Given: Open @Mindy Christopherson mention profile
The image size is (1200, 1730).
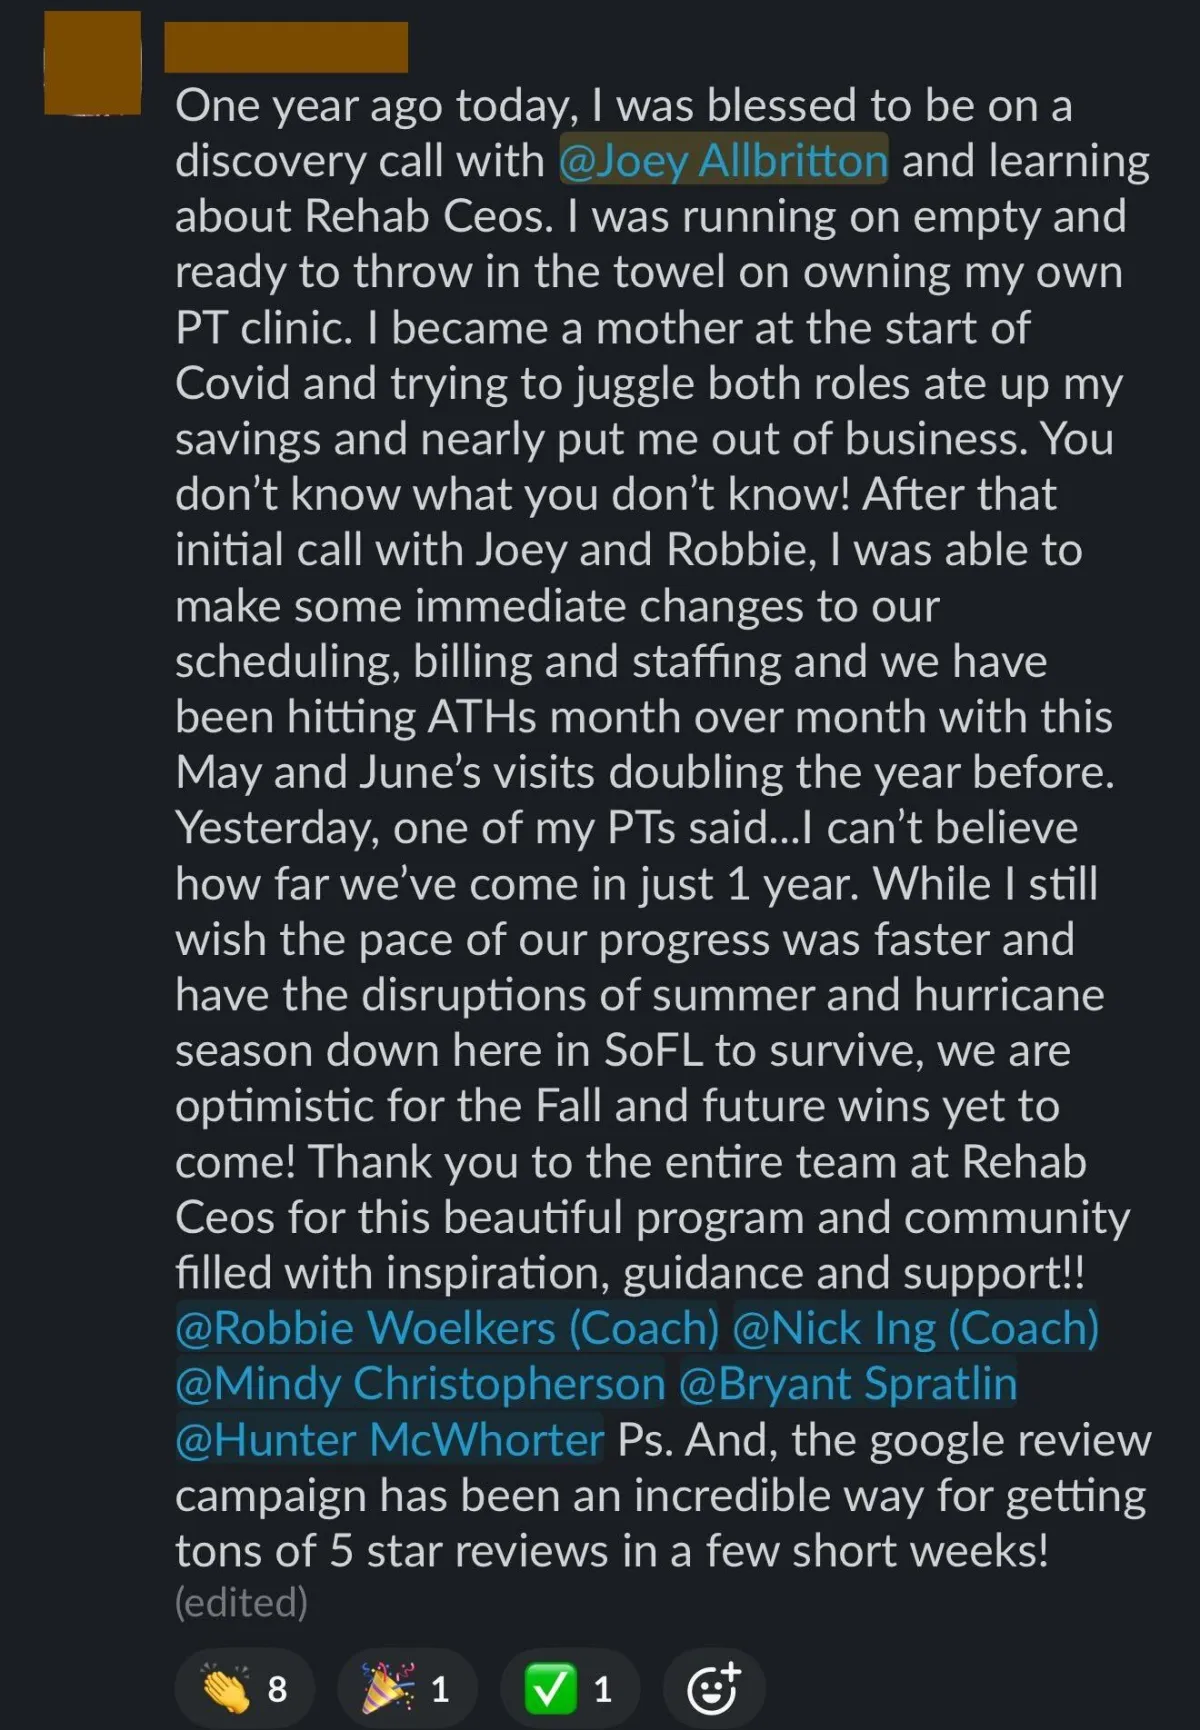Looking at the screenshot, I should pyautogui.click(x=420, y=1383).
